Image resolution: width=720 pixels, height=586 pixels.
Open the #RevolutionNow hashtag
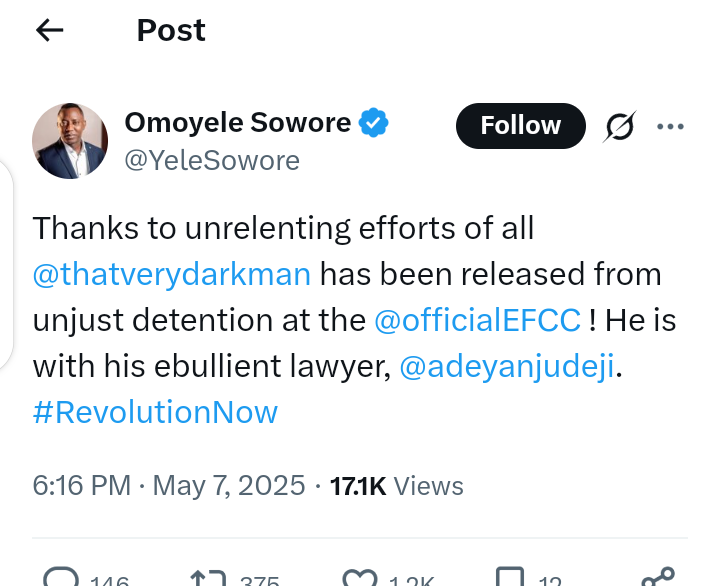click(155, 412)
